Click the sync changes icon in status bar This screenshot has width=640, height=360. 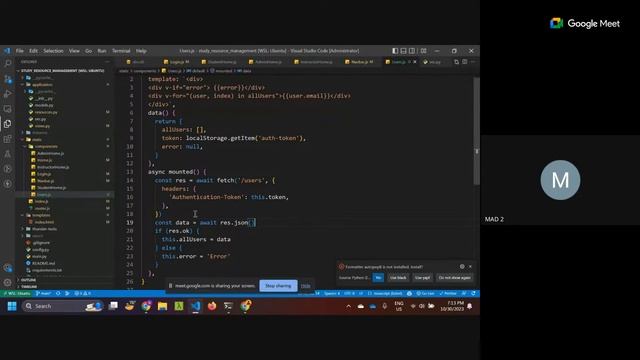point(58,293)
